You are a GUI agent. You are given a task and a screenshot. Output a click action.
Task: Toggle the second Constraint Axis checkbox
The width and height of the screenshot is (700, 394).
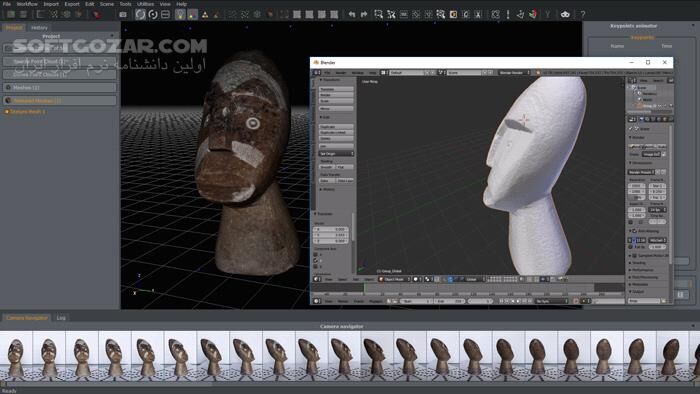point(316,261)
